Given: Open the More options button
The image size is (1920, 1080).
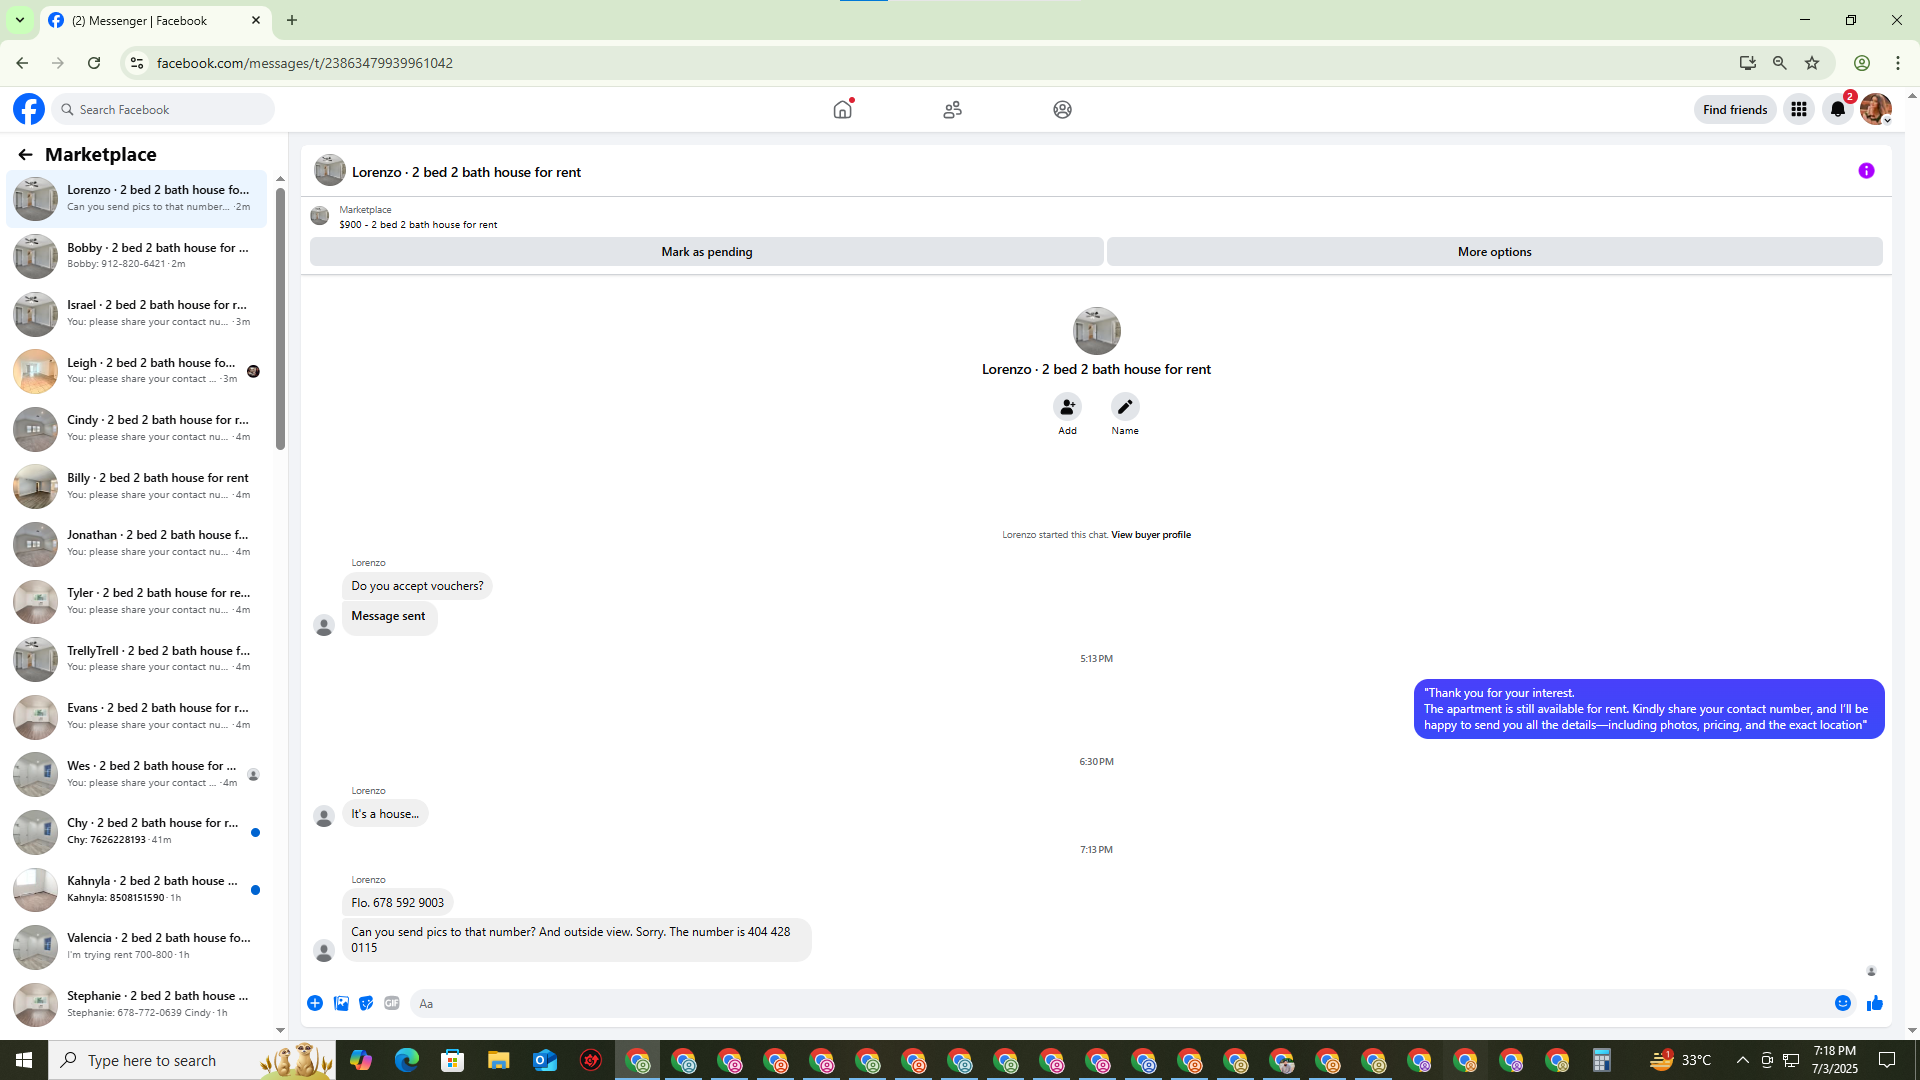Looking at the screenshot, I should coord(1494,252).
